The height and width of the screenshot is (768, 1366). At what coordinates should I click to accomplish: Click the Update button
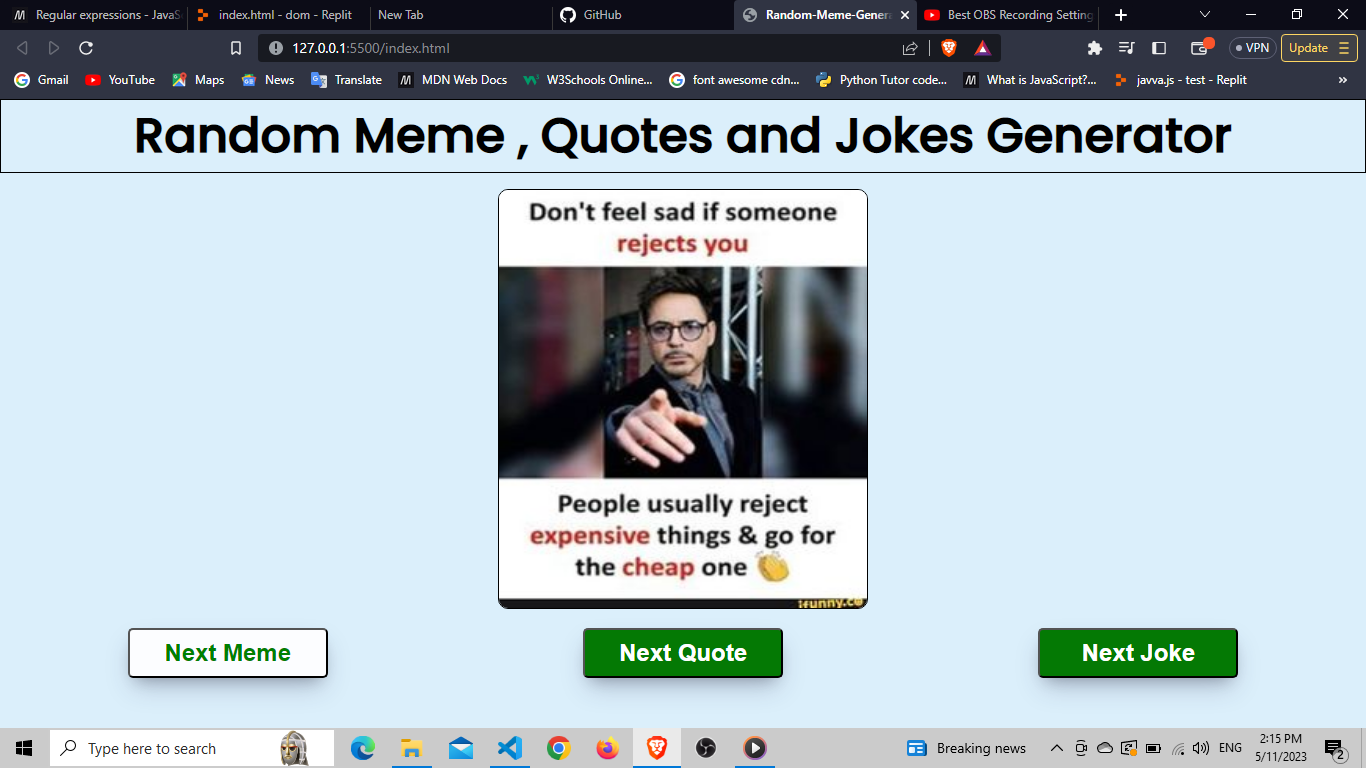pos(1319,48)
